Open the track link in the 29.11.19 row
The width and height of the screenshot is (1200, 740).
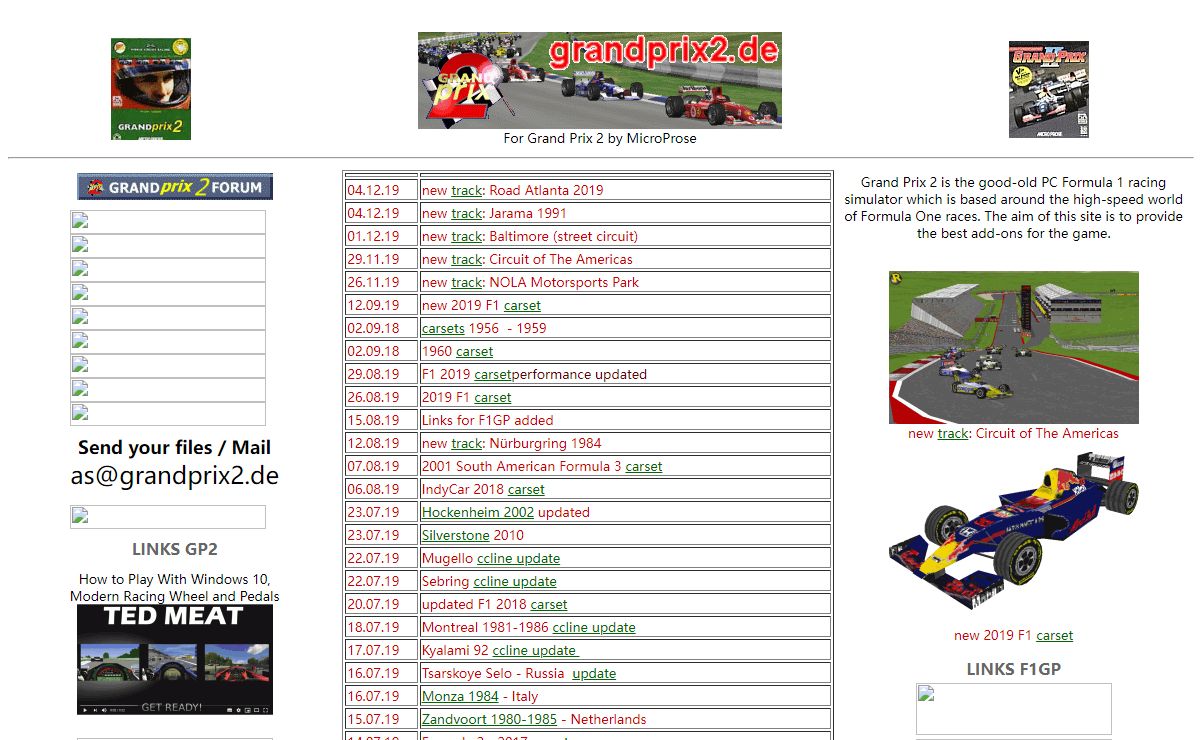click(x=467, y=259)
